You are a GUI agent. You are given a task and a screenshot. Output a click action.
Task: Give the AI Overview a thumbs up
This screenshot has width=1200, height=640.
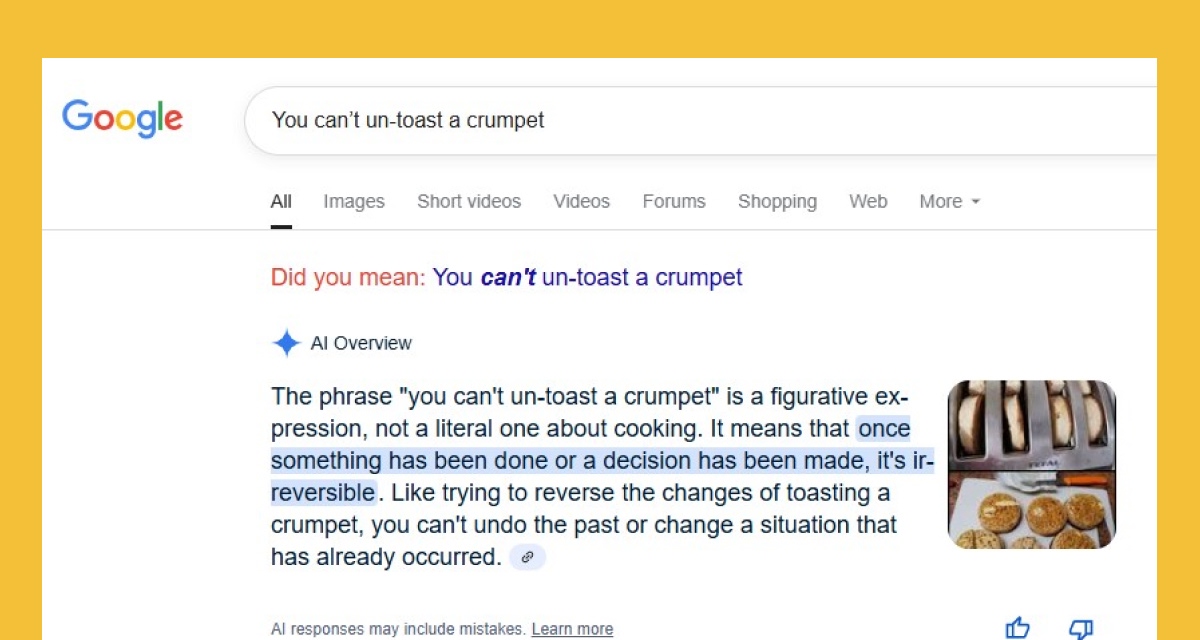pos(1017,628)
